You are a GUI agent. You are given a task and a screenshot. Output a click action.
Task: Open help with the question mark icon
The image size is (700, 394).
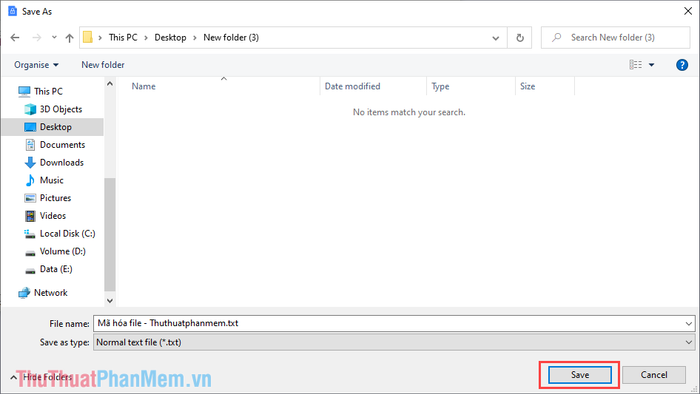682,65
